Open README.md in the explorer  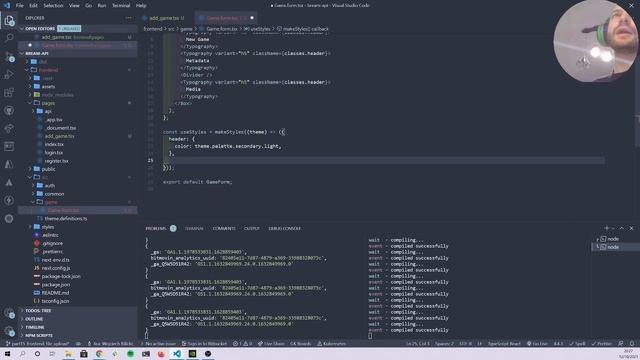tap(55, 293)
